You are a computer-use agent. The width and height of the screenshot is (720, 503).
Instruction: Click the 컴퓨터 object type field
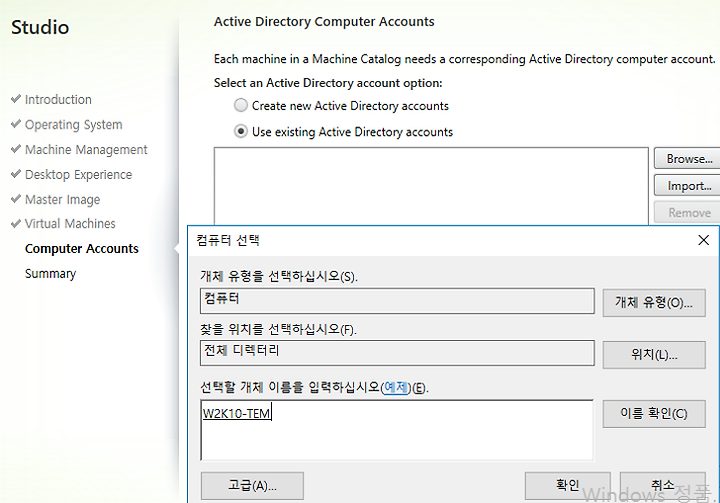point(397,301)
